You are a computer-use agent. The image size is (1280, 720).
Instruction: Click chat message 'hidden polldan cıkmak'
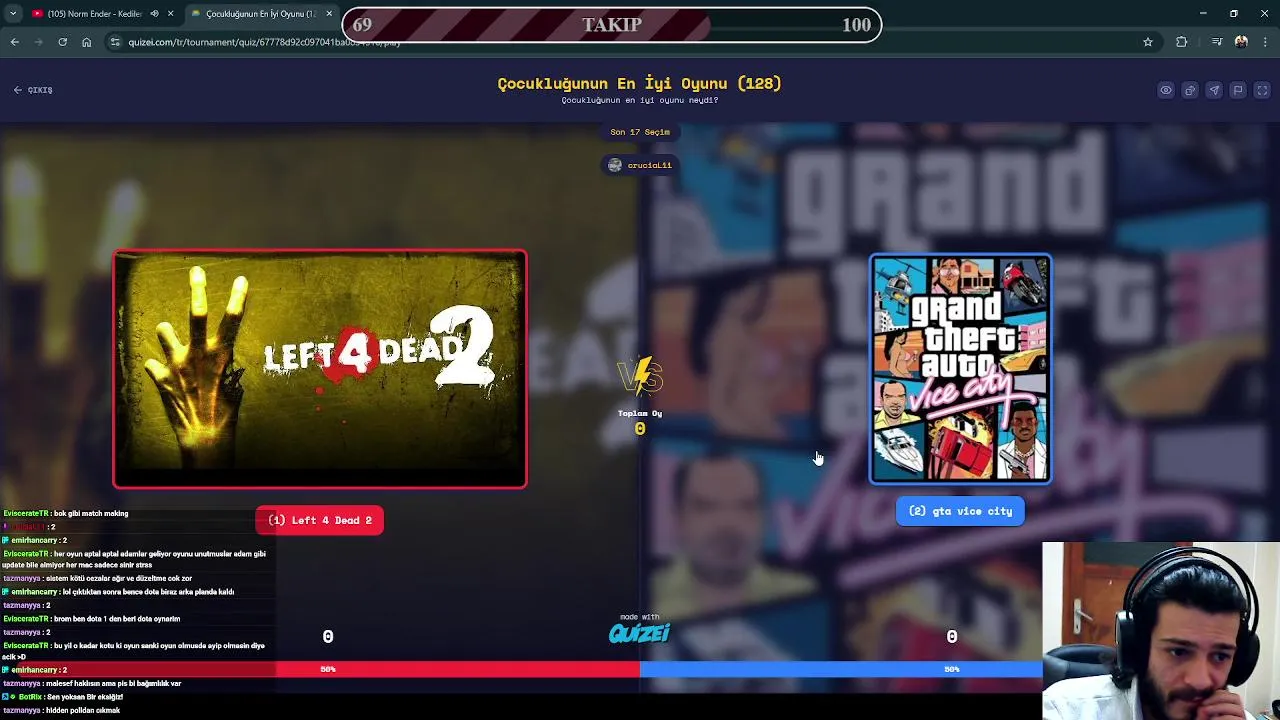[82, 710]
